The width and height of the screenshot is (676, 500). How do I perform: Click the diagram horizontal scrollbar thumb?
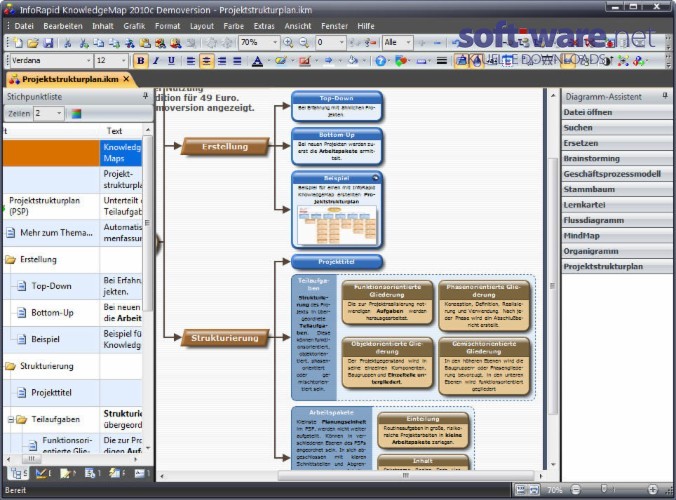click(x=405, y=475)
